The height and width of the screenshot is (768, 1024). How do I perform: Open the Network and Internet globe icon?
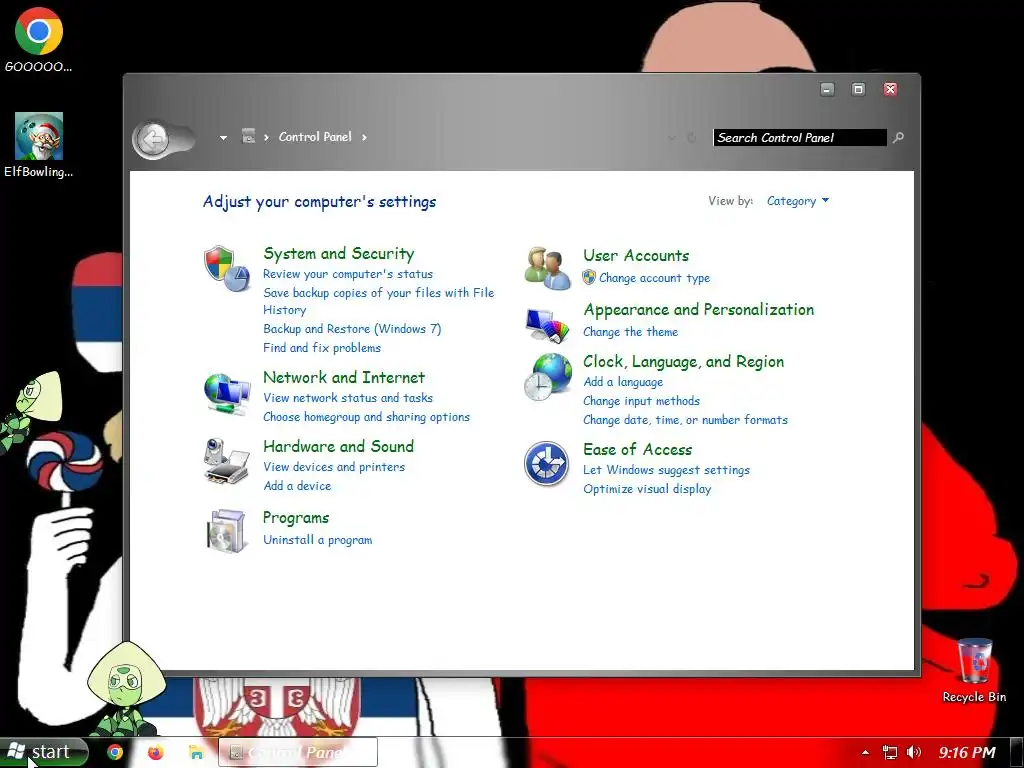pyautogui.click(x=226, y=394)
